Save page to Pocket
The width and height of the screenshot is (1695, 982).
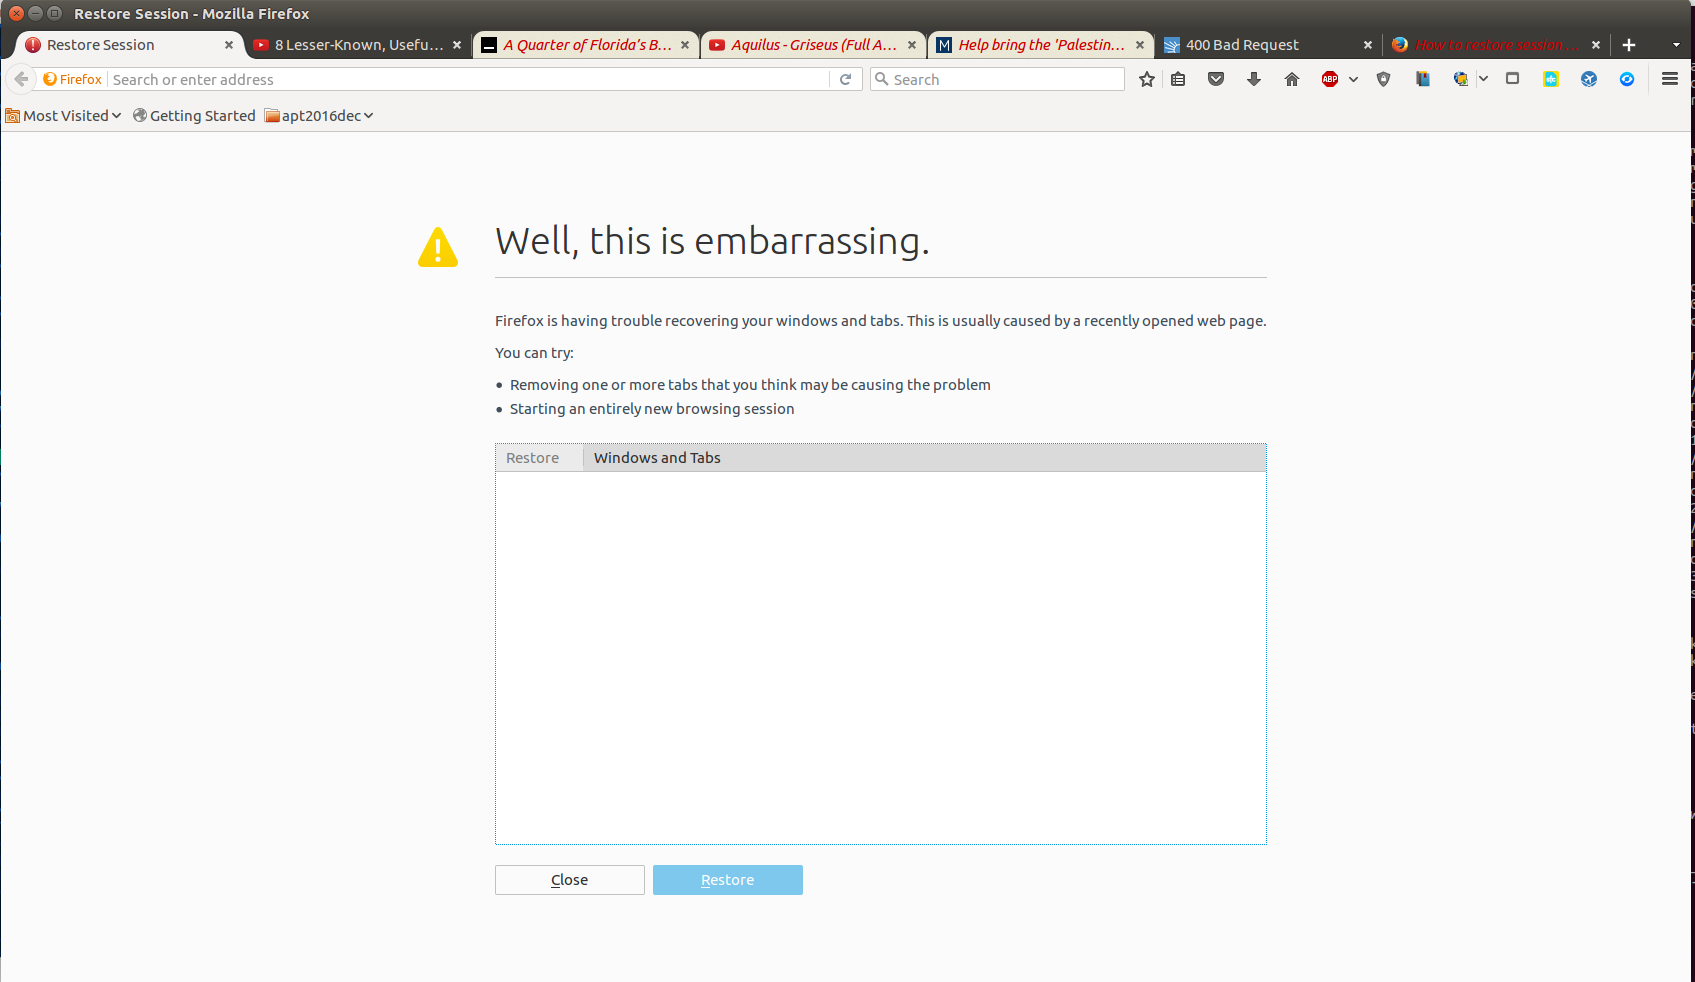point(1216,79)
